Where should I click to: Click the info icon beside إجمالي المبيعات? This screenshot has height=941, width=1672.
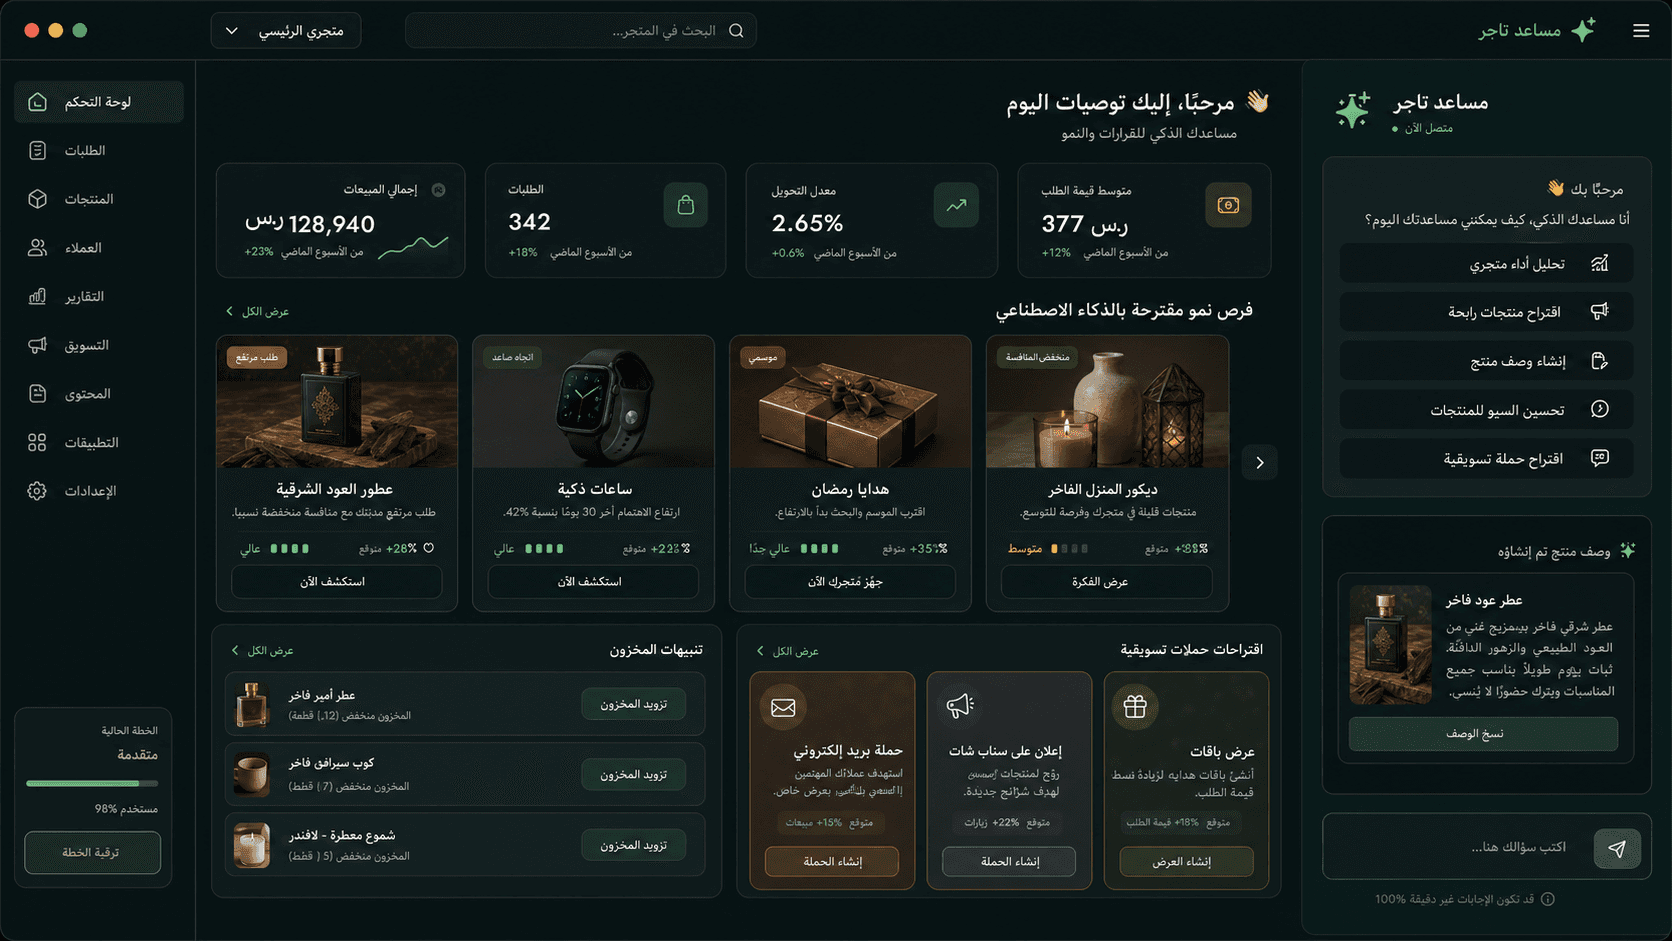click(438, 190)
